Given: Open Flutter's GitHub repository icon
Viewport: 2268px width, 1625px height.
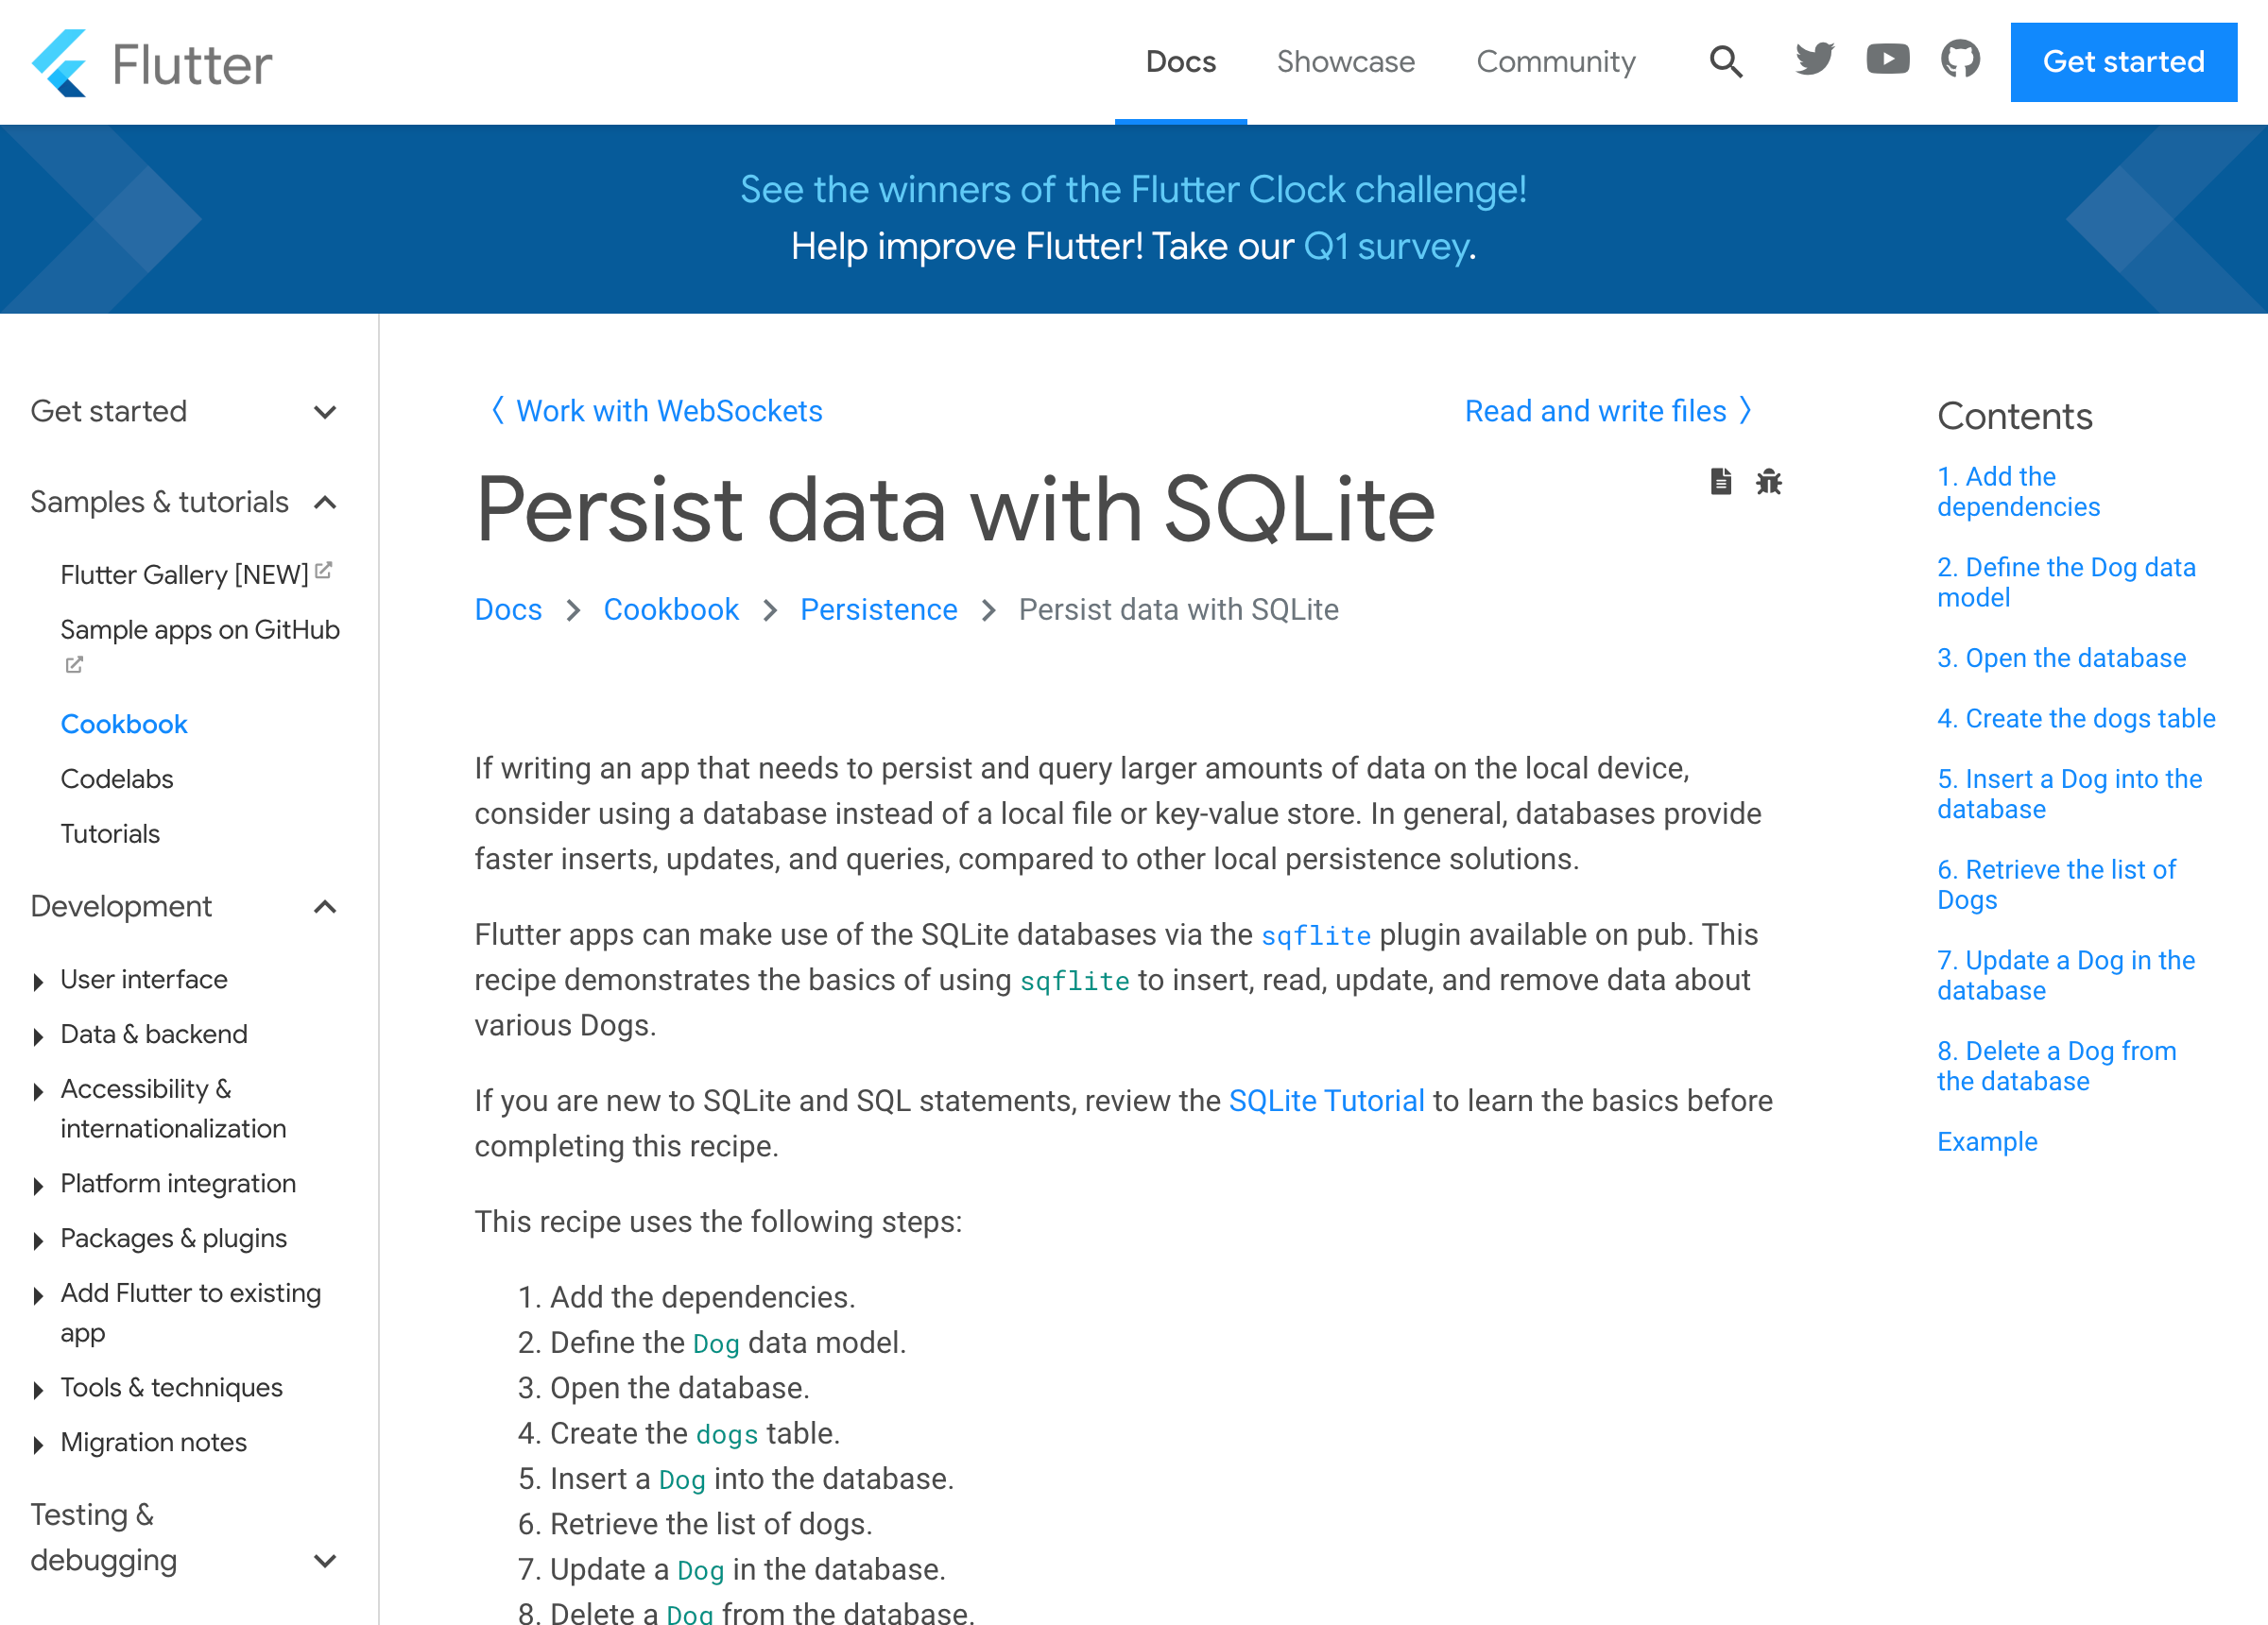Looking at the screenshot, I should pos(1960,60).
